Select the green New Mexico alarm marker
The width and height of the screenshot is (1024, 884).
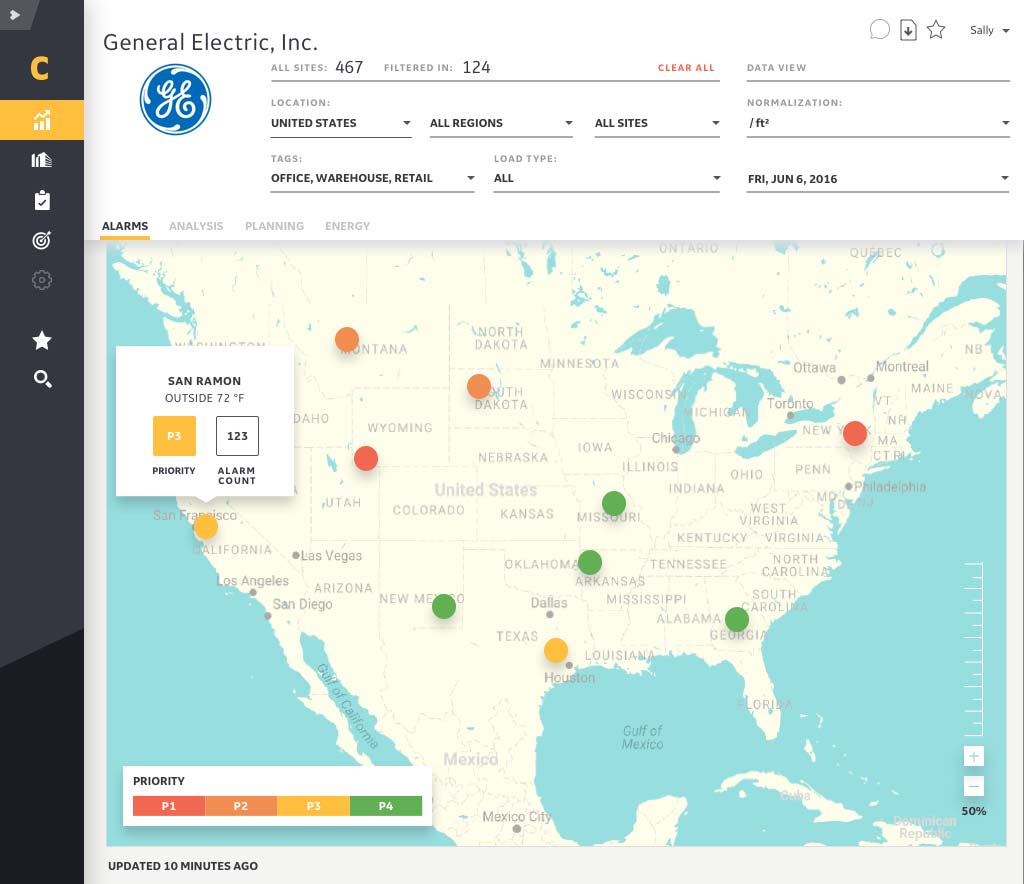[443, 607]
